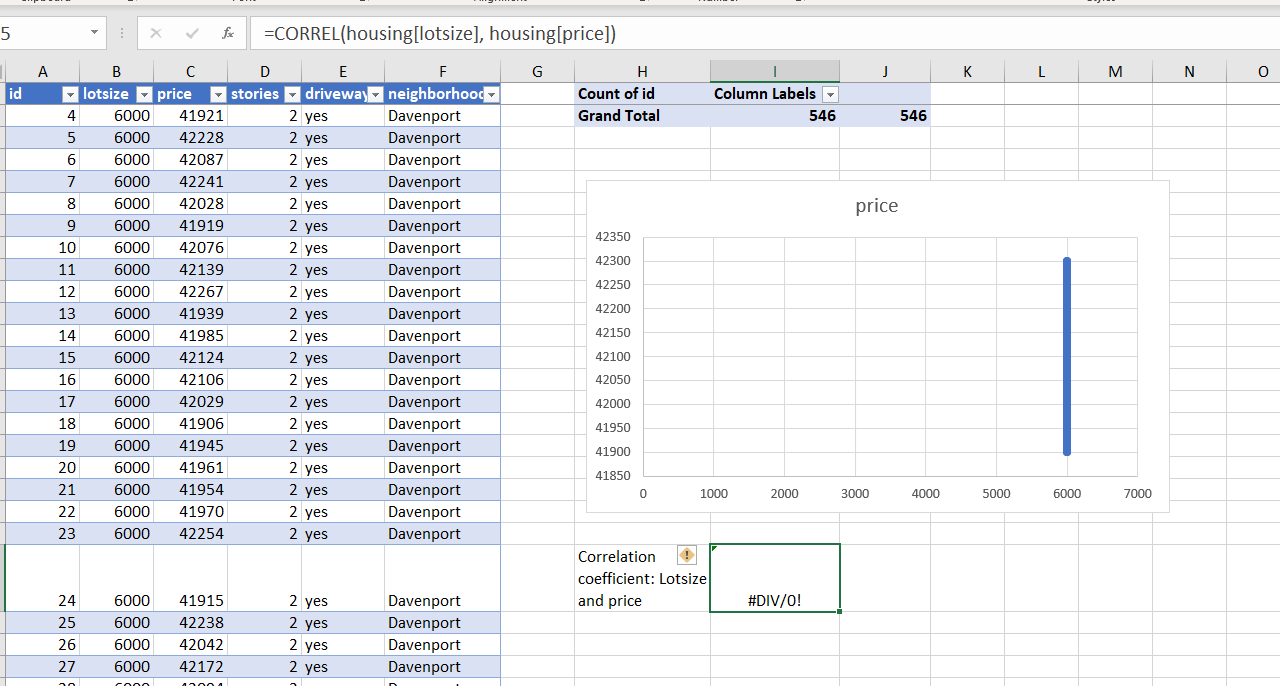Select the blue data series in chart
This screenshot has height=686, width=1280.
click(x=1067, y=356)
